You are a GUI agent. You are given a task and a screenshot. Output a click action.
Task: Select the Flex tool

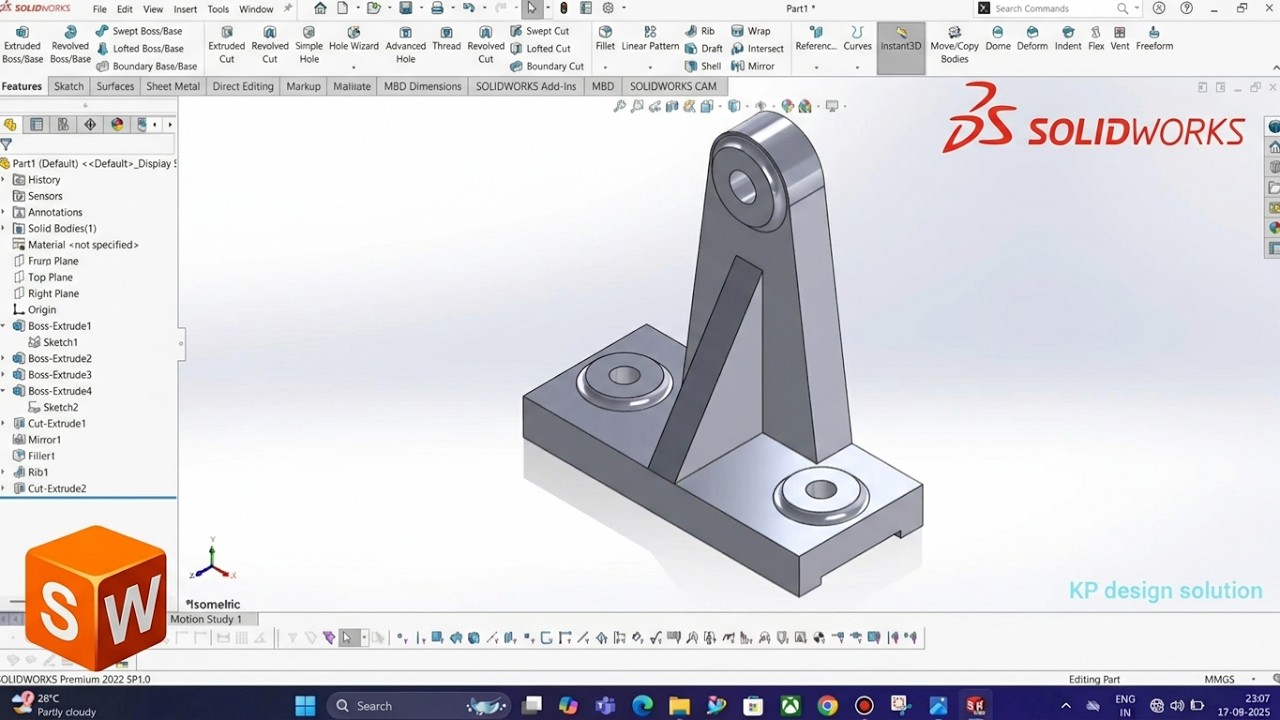tap(1096, 39)
